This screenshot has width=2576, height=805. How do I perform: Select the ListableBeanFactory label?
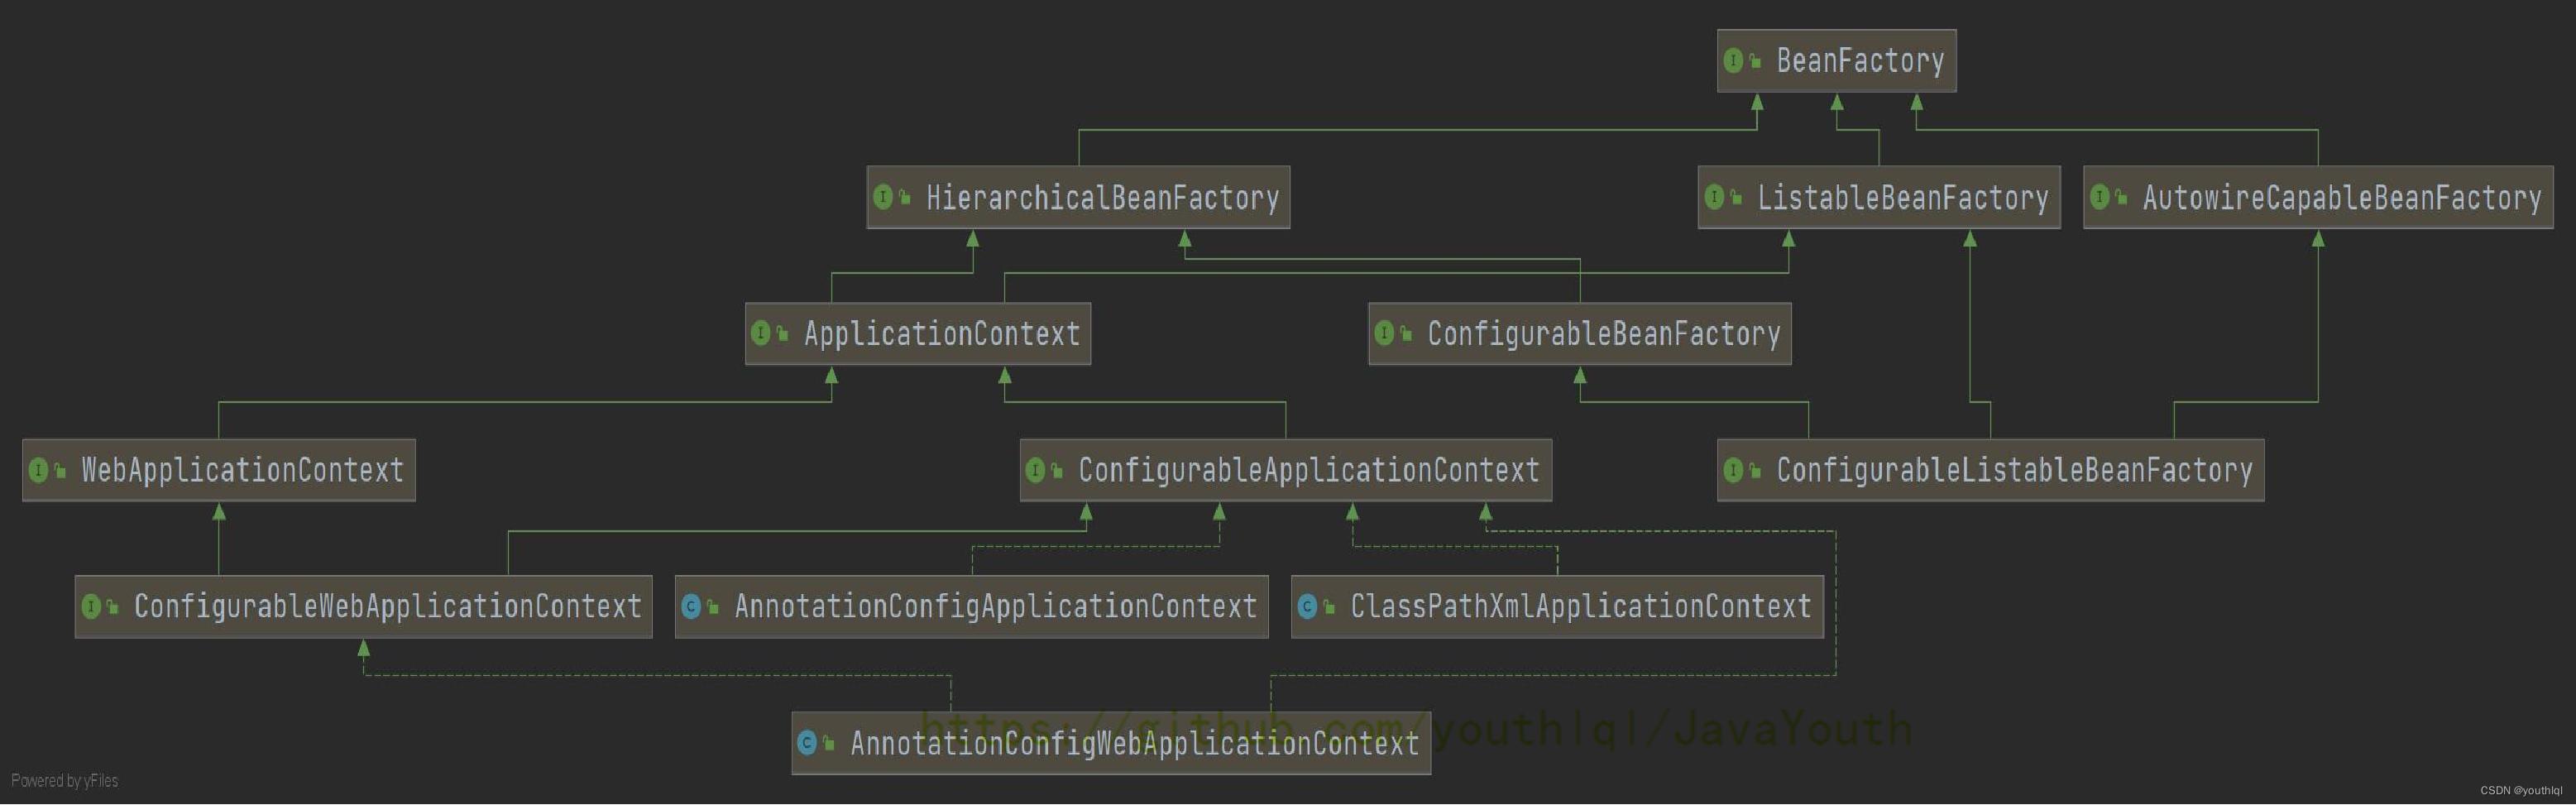pyautogui.click(x=1902, y=198)
